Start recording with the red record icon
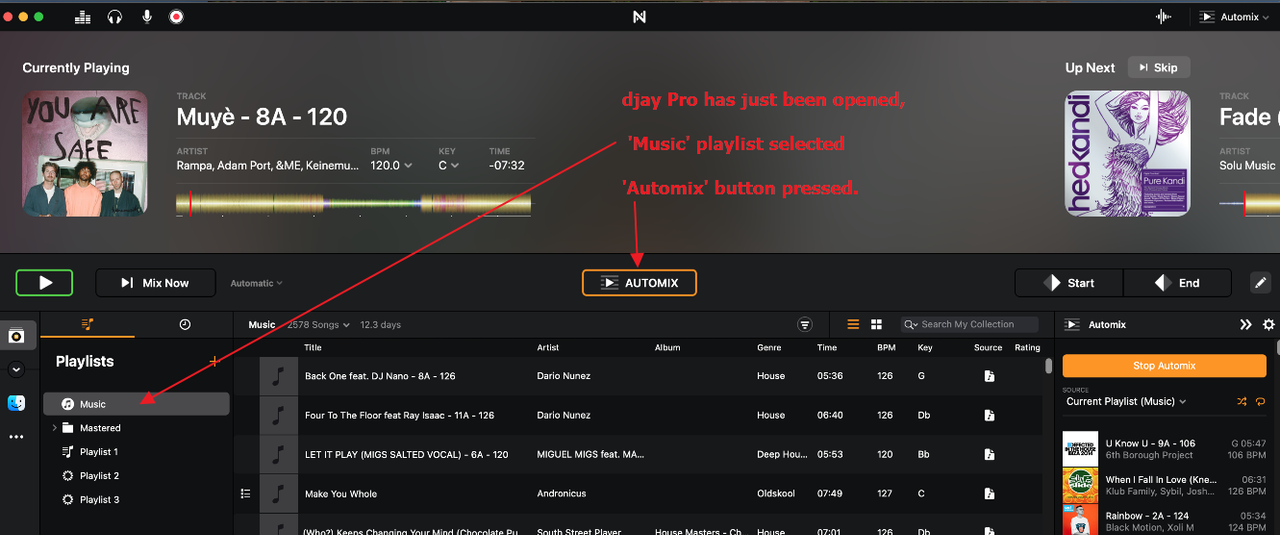1280x535 pixels. 177,17
